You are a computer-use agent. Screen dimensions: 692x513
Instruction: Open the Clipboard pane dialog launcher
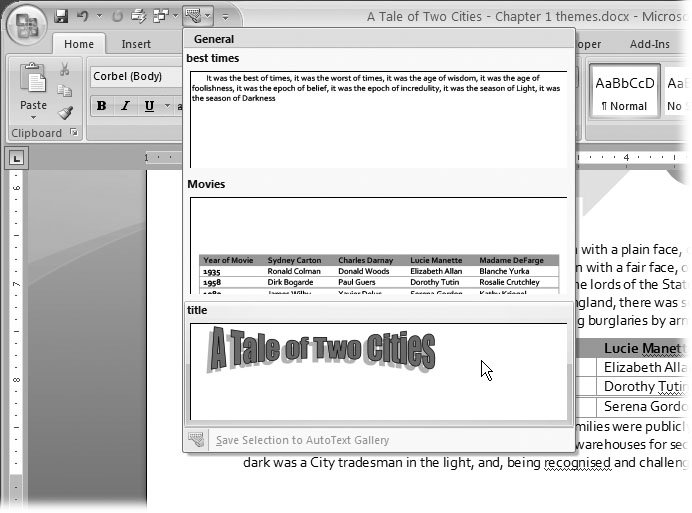(x=73, y=133)
